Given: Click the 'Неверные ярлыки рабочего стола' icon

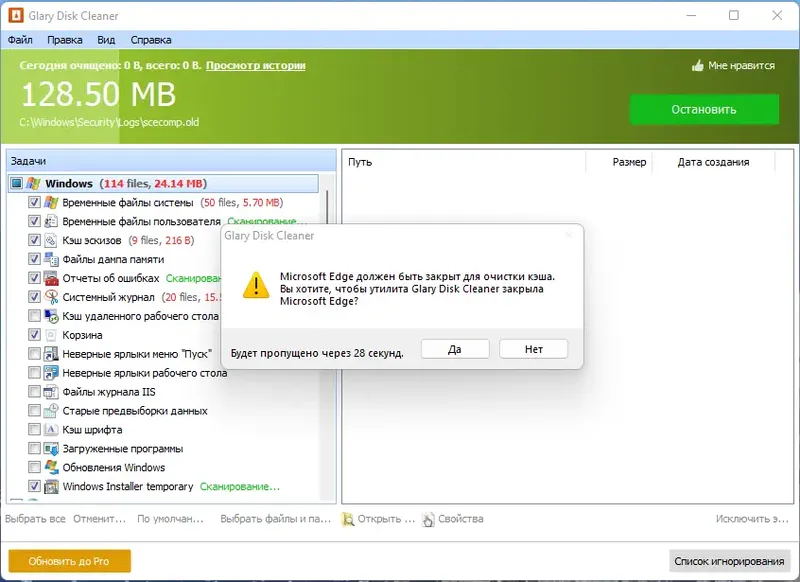Looking at the screenshot, I should (51, 373).
